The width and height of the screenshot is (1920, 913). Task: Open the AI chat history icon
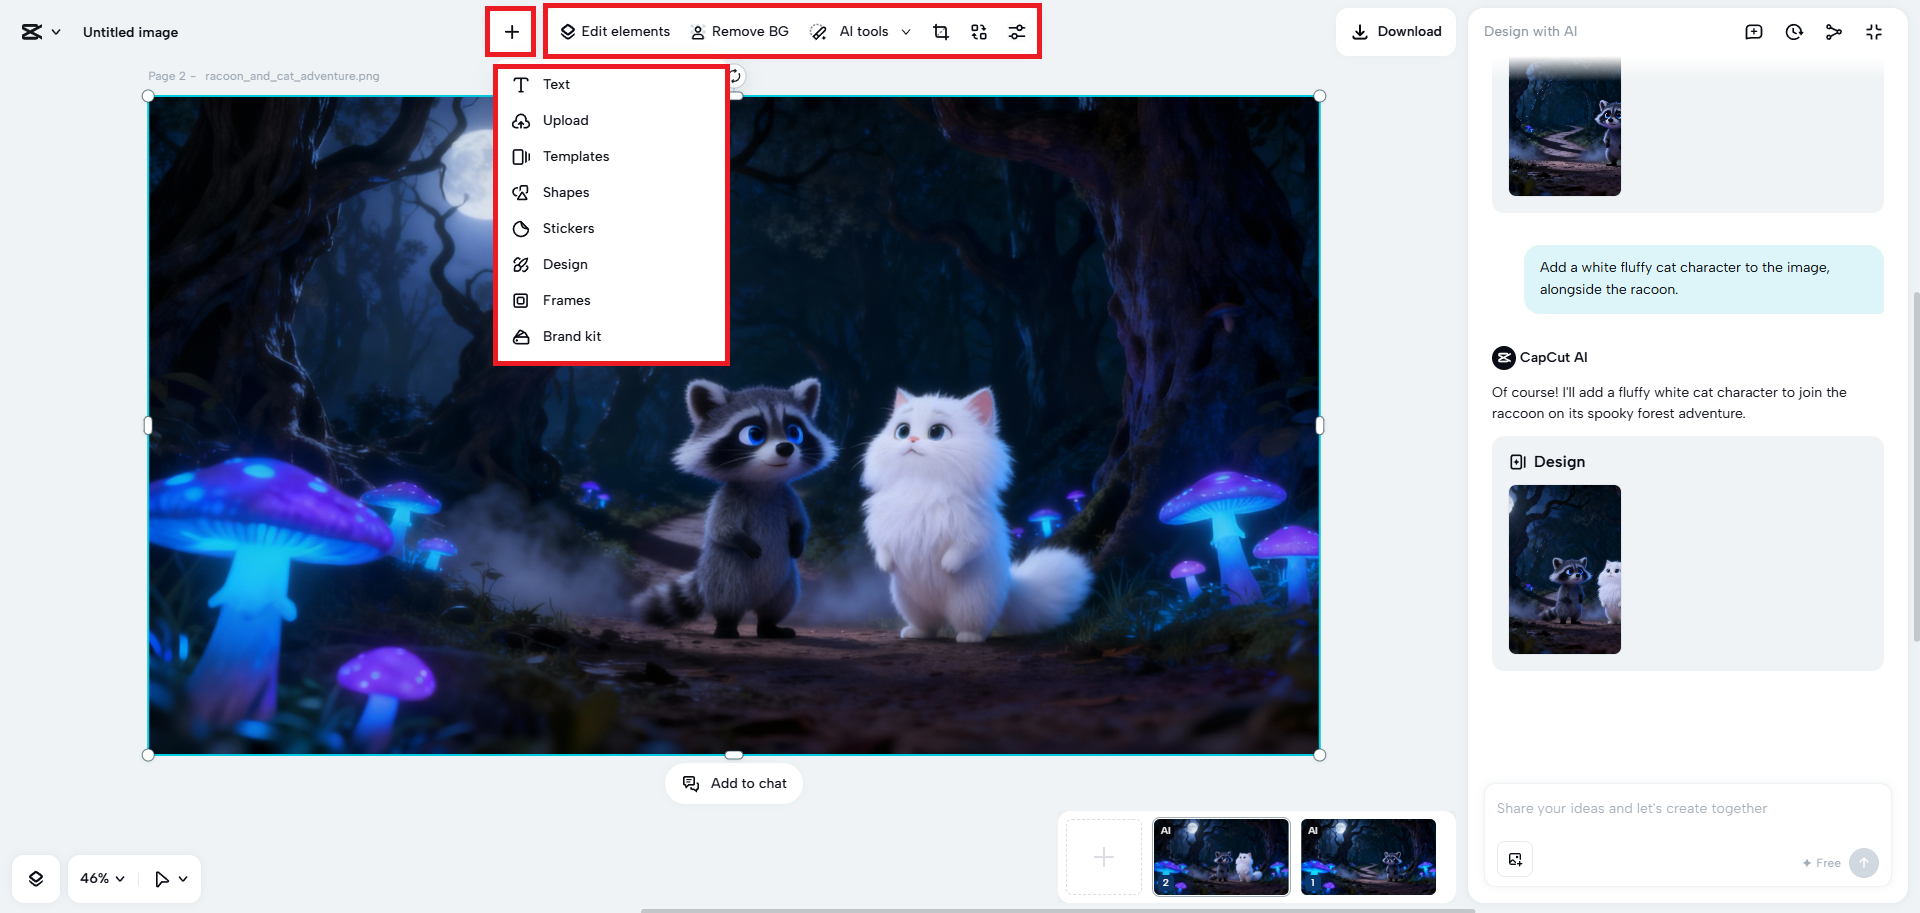1794,32
